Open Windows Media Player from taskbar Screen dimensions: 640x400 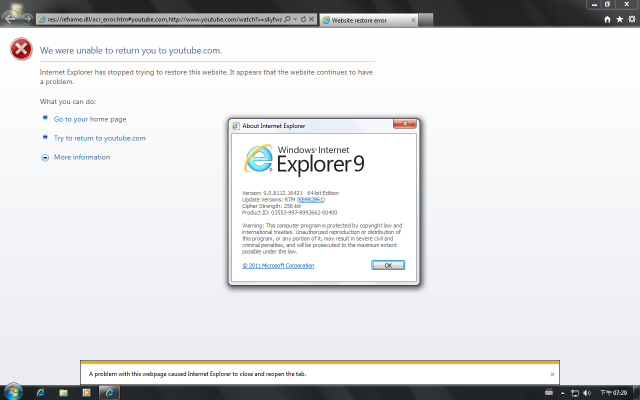click(x=86, y=393)
